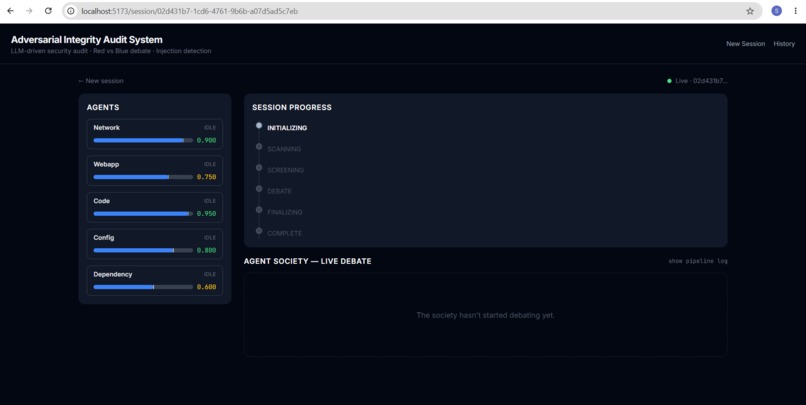Image resolution: width=806 pixels, height=405 pixels.
Task: Bookmark this page with the star icon
Action: pos(750,11)
